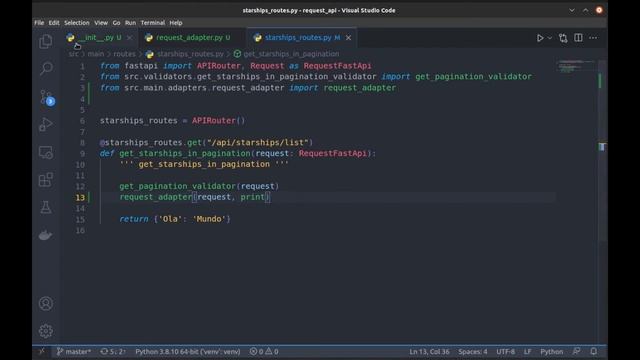Open changes with compare icon
The image size is (640, 360).
563,38
